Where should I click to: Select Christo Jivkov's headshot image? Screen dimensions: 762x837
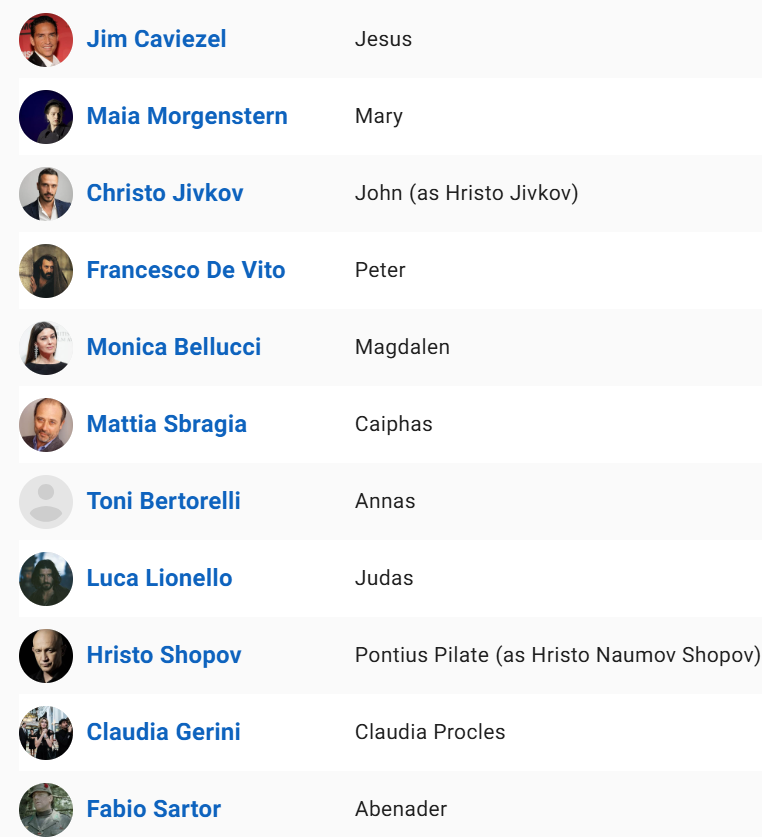(46, 193)
